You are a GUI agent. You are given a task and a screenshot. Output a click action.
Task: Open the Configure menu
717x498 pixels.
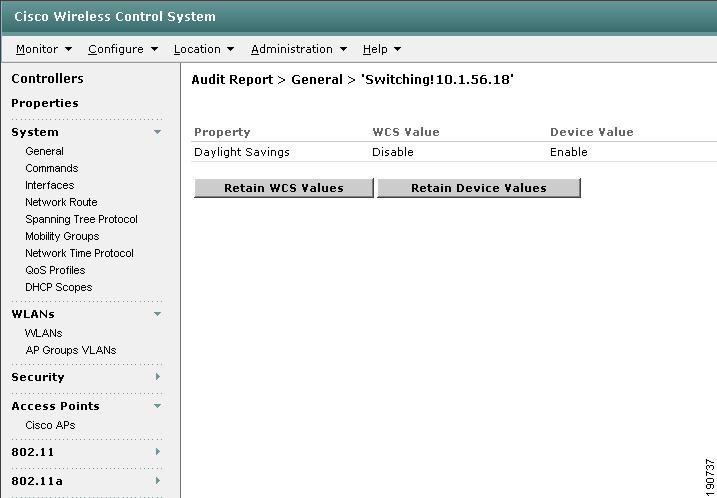(123, 49)
